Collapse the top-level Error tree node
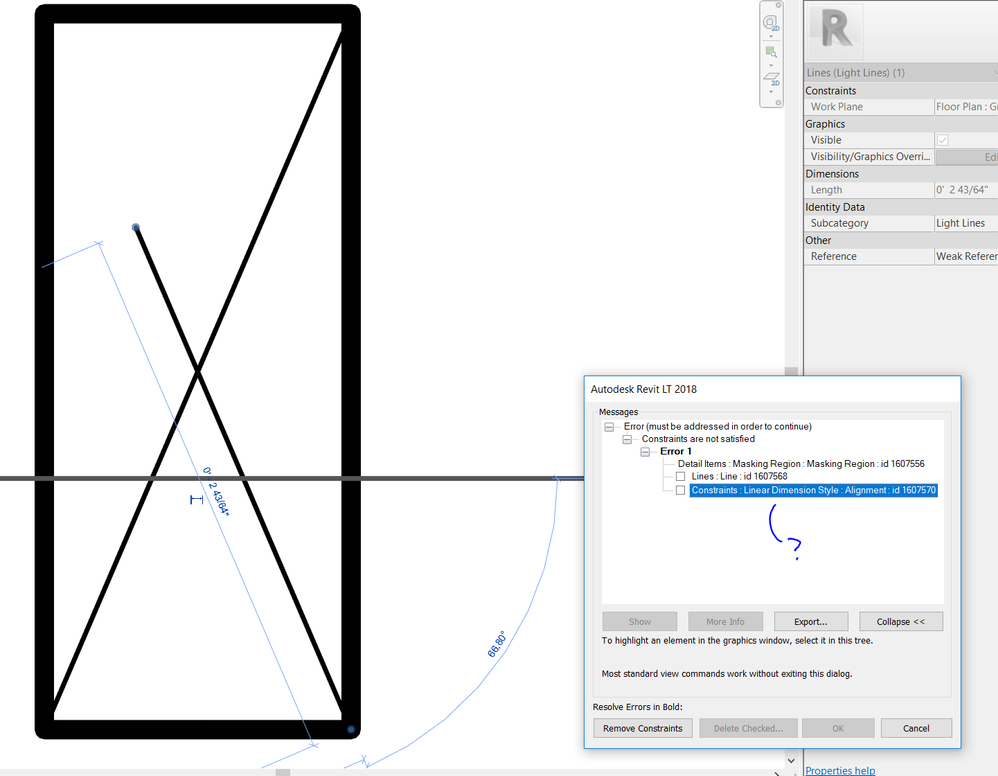 tap(609, 427)
